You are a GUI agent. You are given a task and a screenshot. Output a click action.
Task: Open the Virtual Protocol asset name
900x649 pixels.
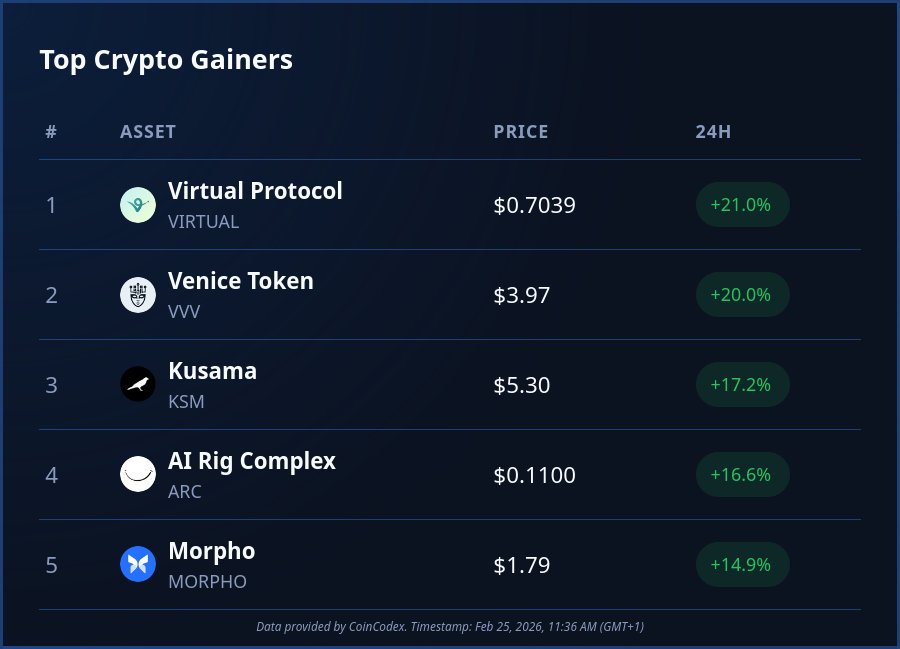pyautogui.click(x=255, y=191)
